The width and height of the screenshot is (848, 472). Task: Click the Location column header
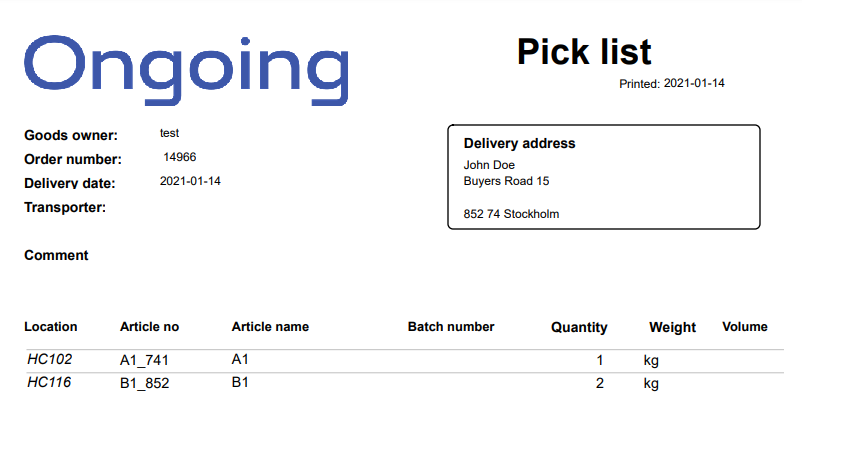pyautogui.click(x=51, y=327)
